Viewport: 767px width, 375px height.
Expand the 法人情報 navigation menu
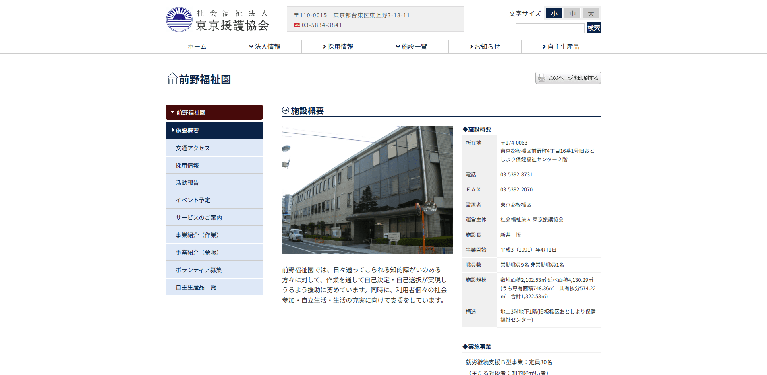pyautogui.click(x=265, y=46)
